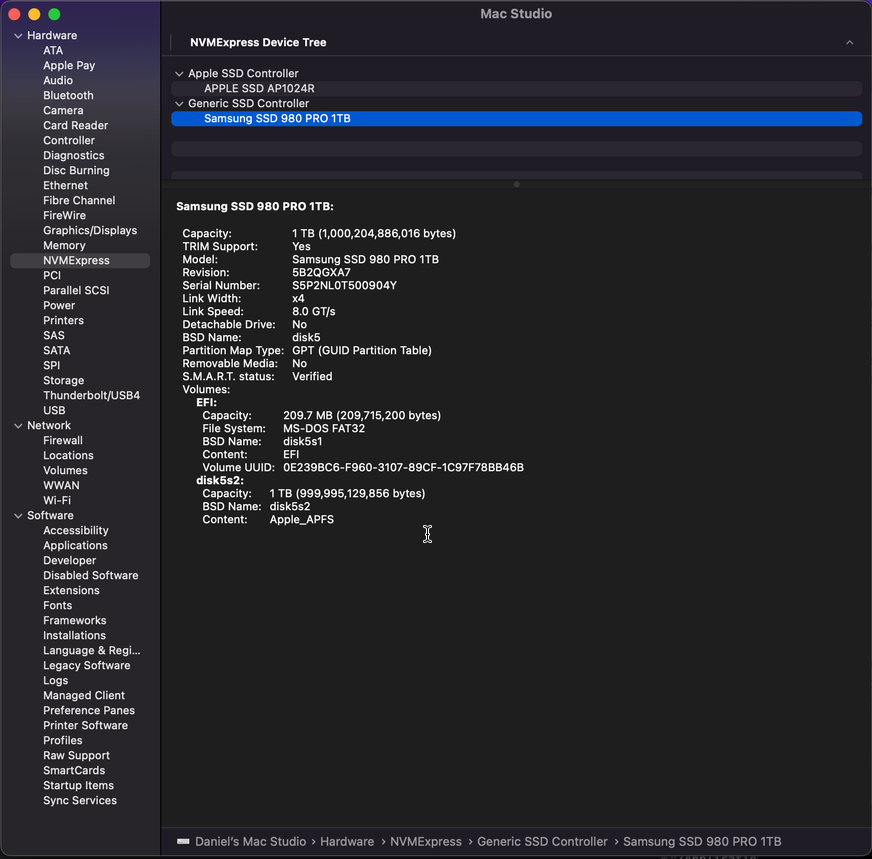Click the Volume UUID value
This screenshot has width=872, height=859.
pyautogui.click(x=403, y=468)
